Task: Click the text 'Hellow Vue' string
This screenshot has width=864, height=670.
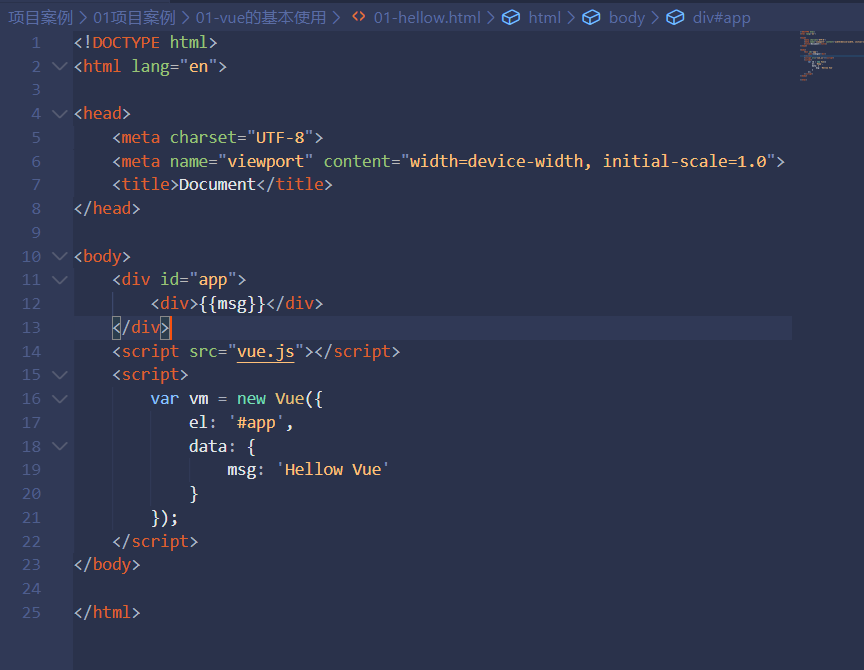Action: 333,469
